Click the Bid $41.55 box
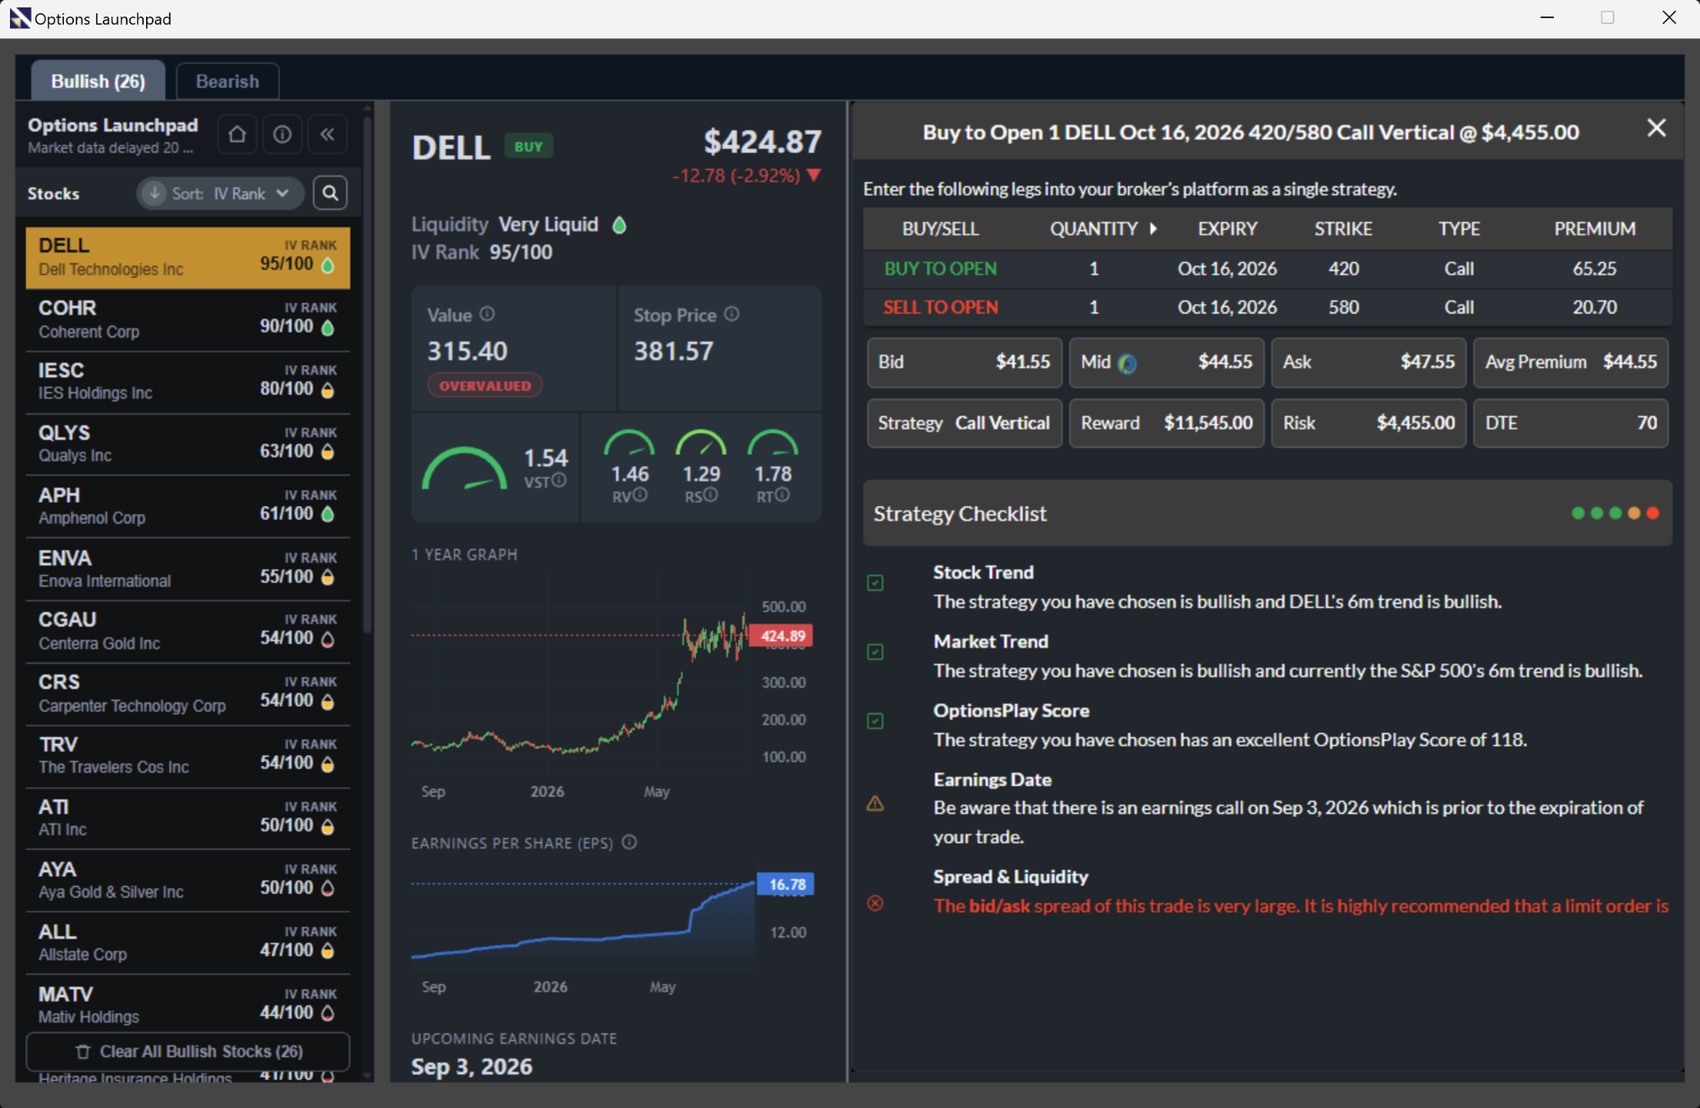This screenshot has height=1108, width=1700. (964, 362)
